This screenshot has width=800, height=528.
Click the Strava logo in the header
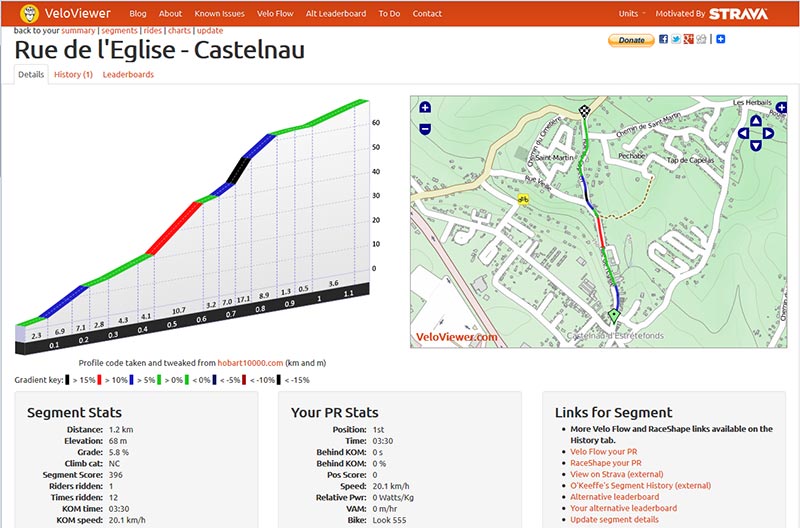(x=738, y=14)
